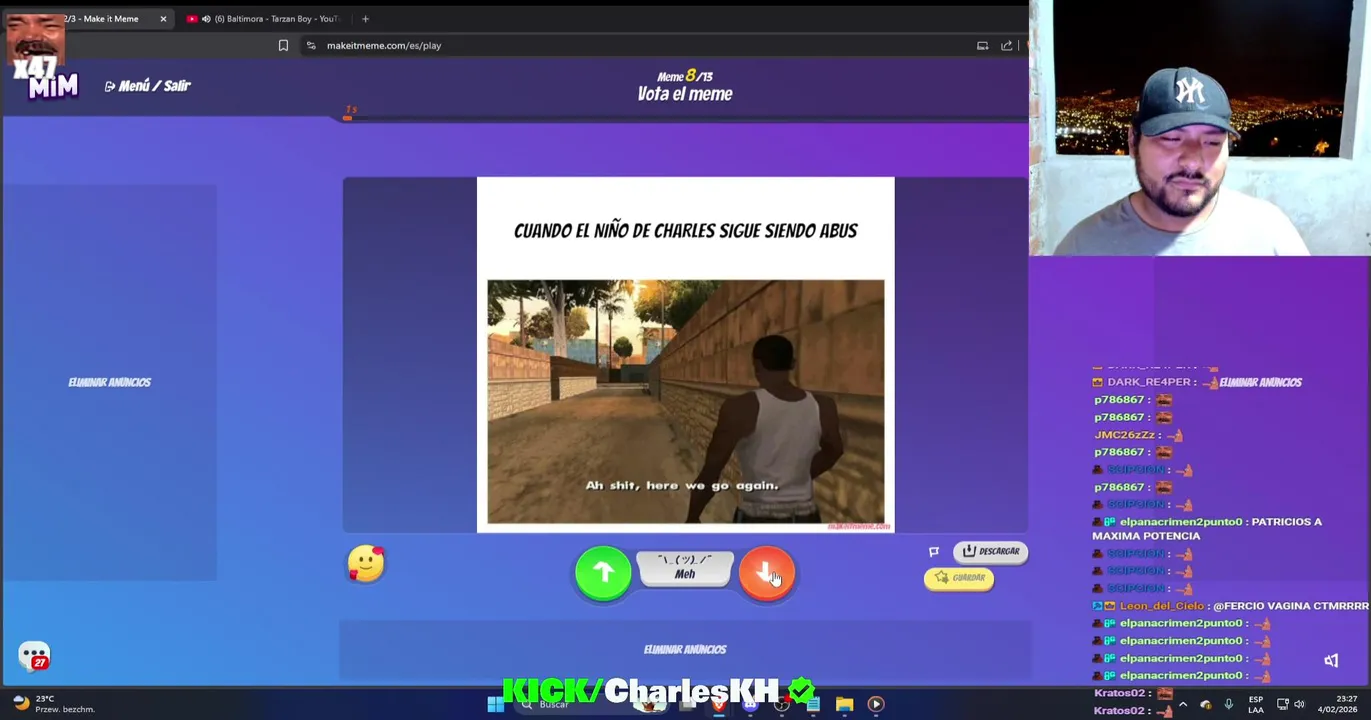Click the cast media icon in toolbar
Viewport: 1371px width, 720px height.
982,45
